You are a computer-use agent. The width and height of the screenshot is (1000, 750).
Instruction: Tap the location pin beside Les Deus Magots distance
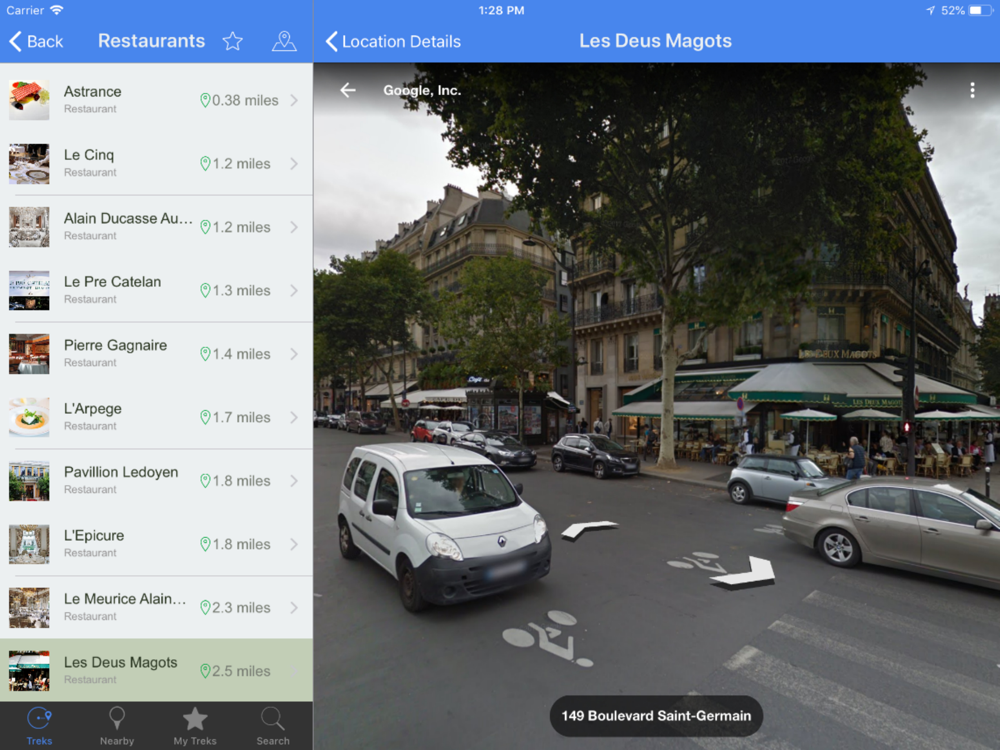(205, 671)
